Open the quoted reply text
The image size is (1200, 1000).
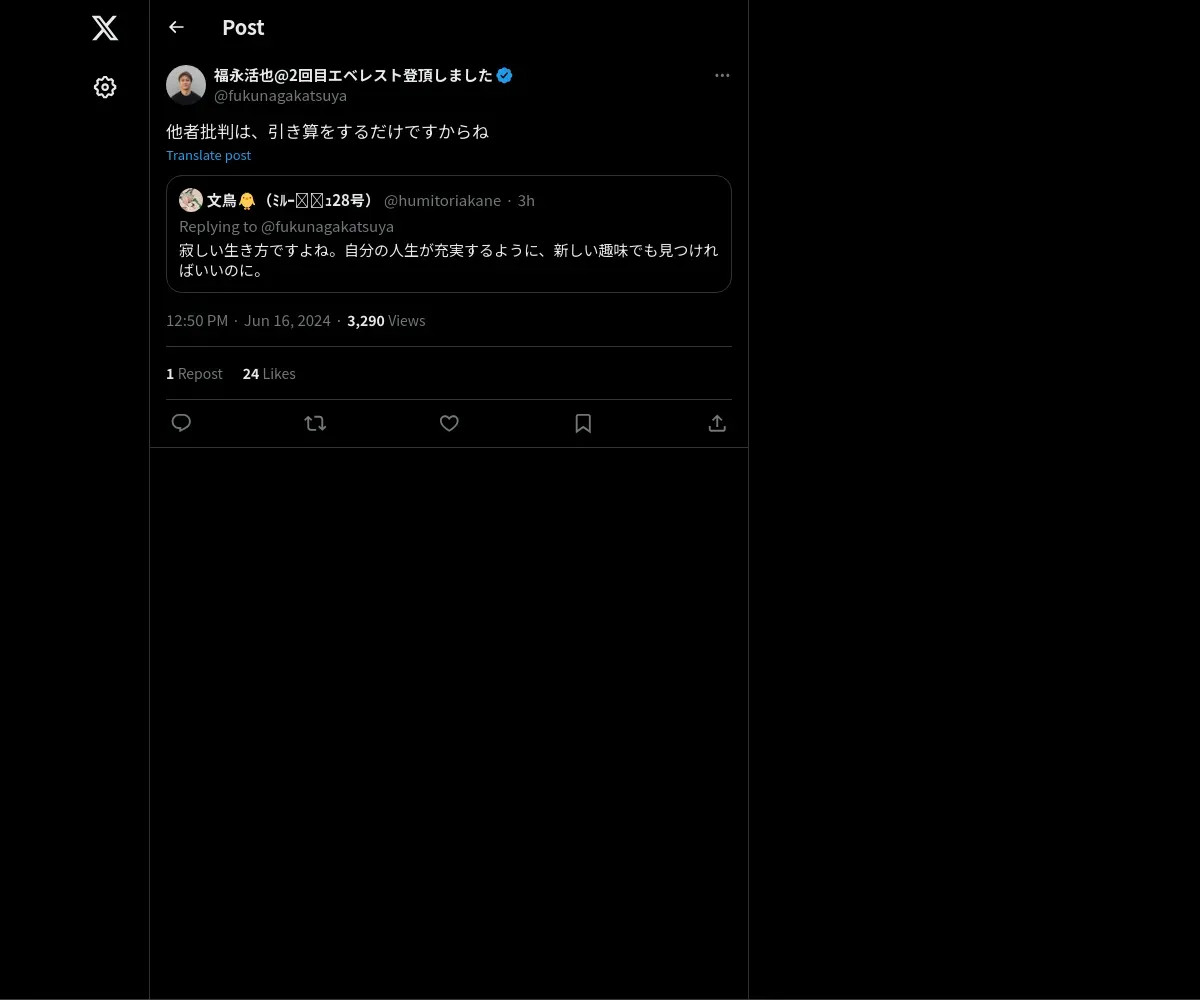click(x=449, y=260)
